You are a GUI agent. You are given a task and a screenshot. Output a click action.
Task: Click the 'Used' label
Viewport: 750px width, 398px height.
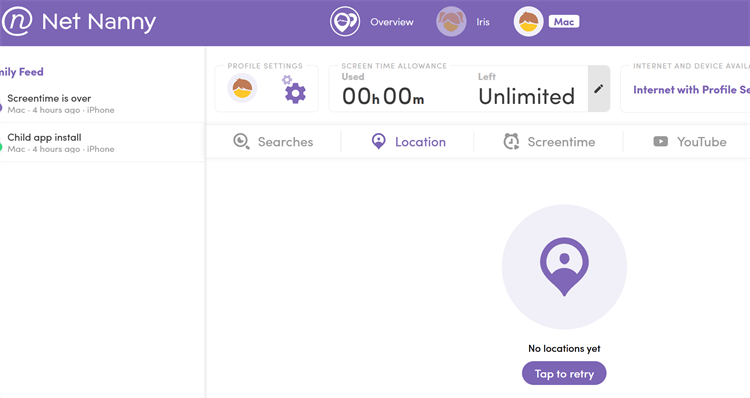tap(353, 77)
